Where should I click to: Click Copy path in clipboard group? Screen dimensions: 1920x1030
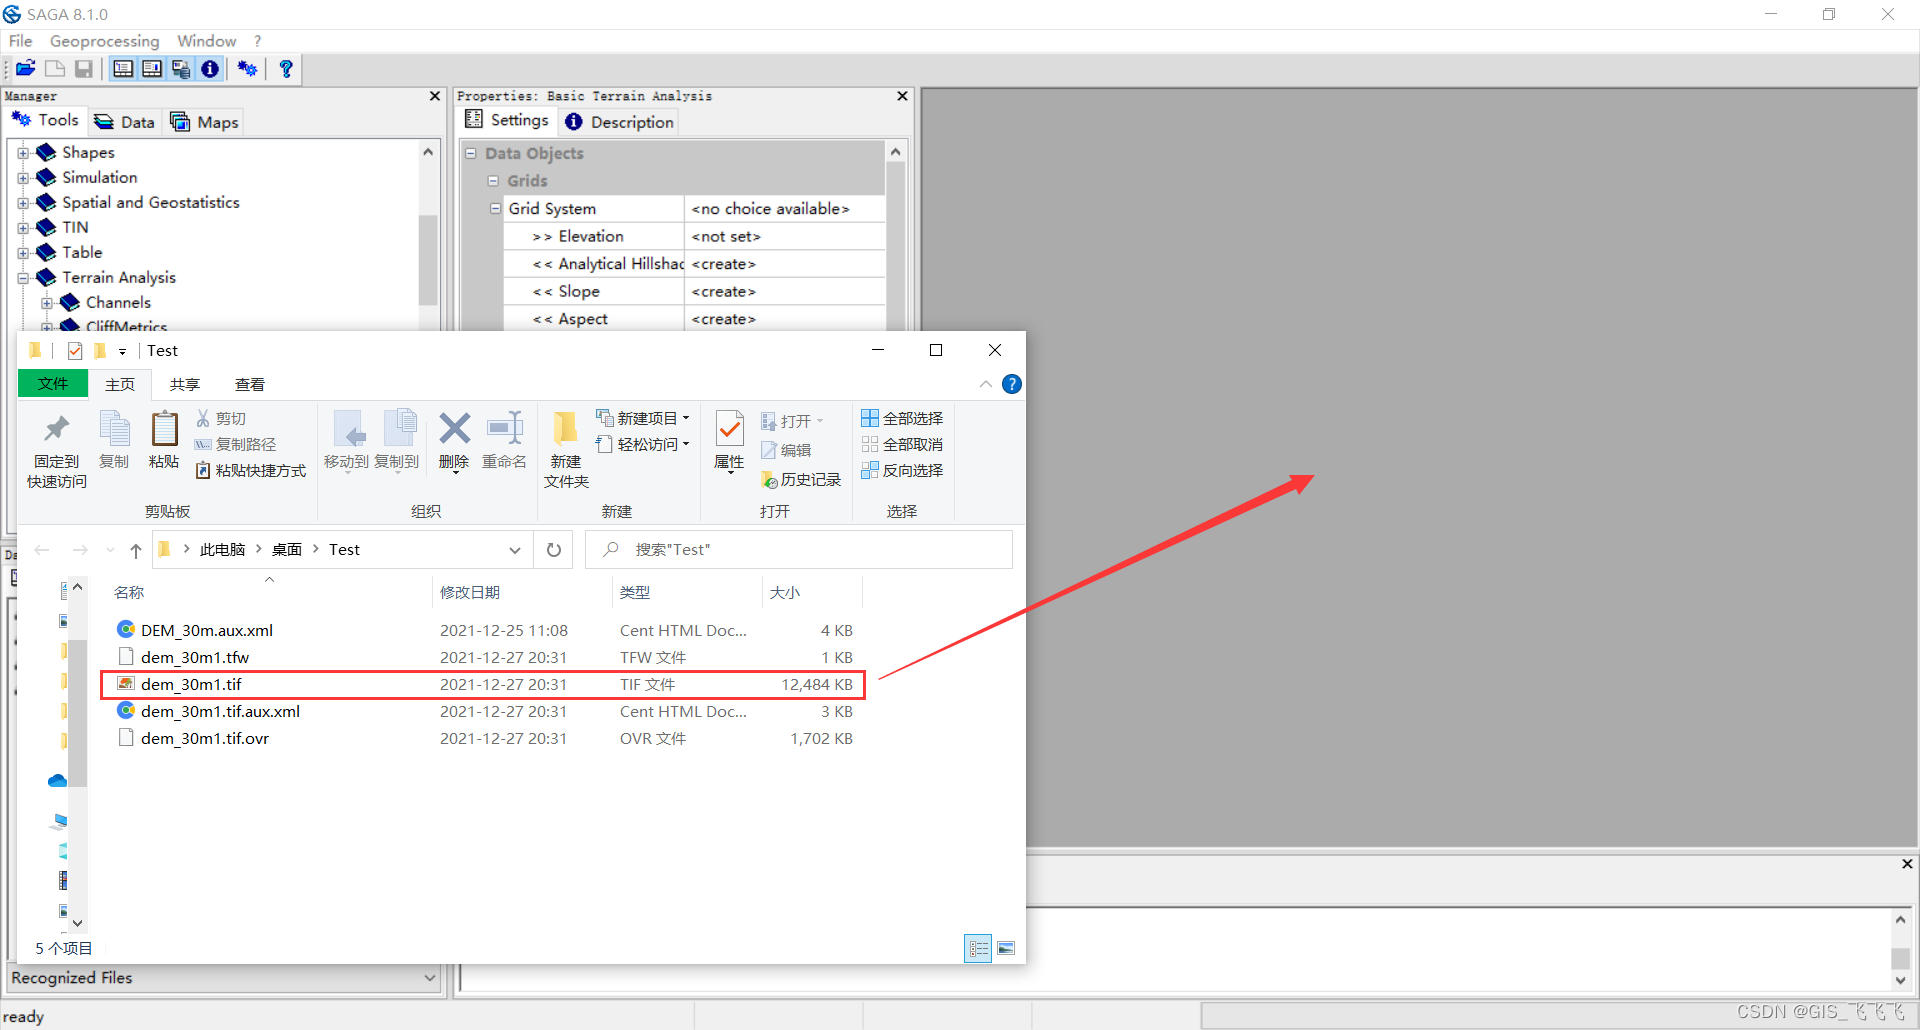click(x=236, y=444)
